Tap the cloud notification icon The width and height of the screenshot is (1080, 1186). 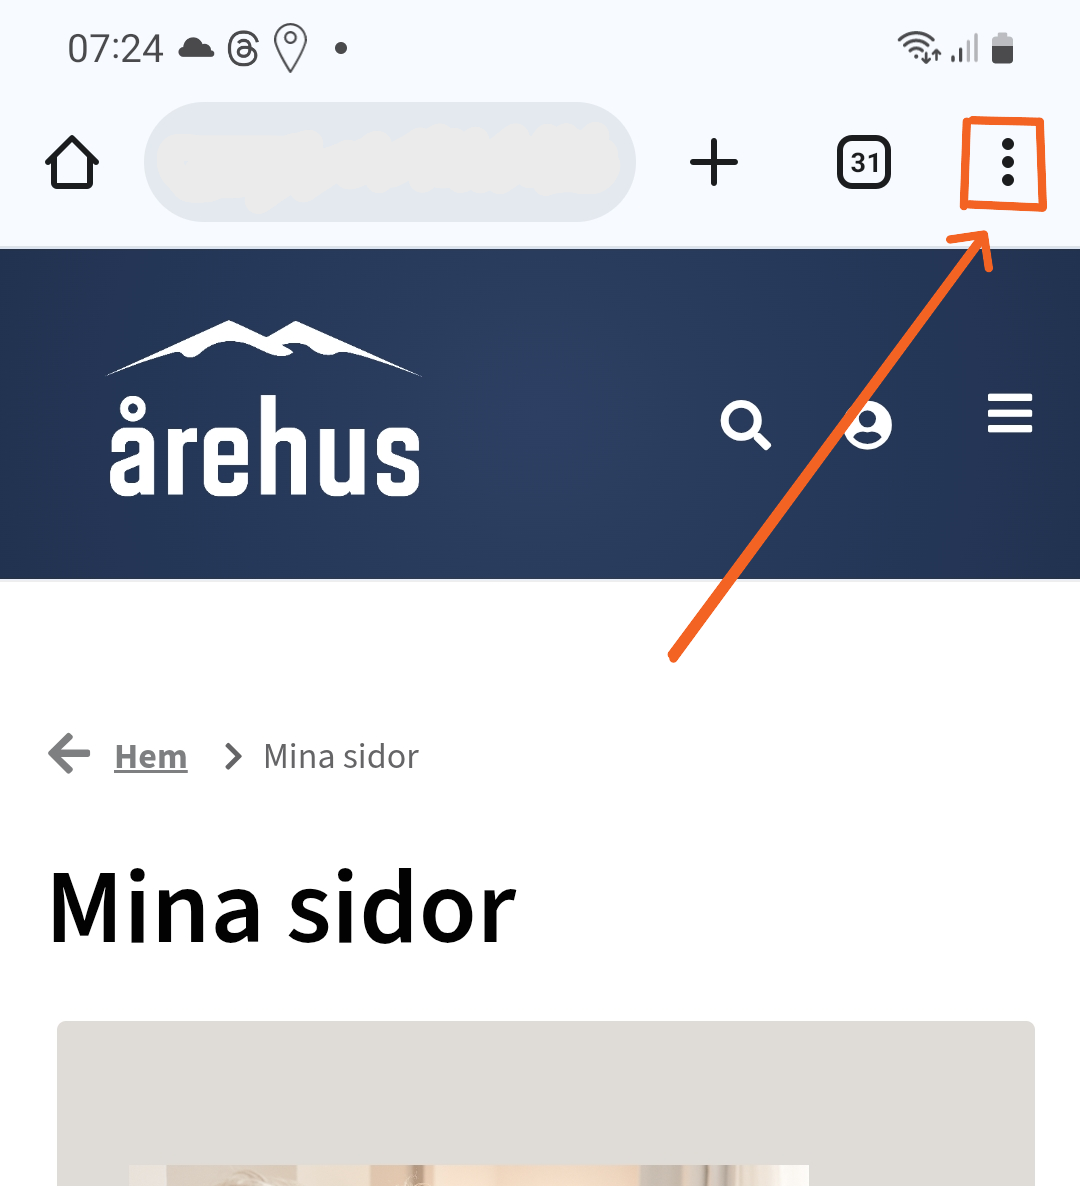coord(196,48)
